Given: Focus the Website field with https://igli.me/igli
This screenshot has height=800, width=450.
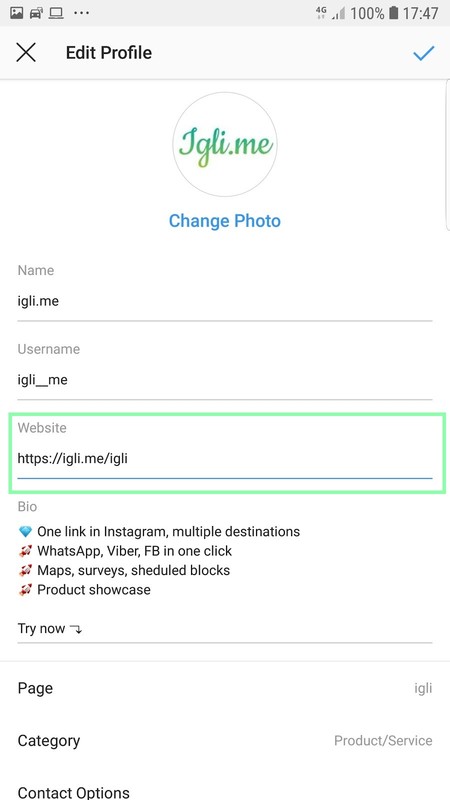Looking at the screenshot, I should click(224, 459).
